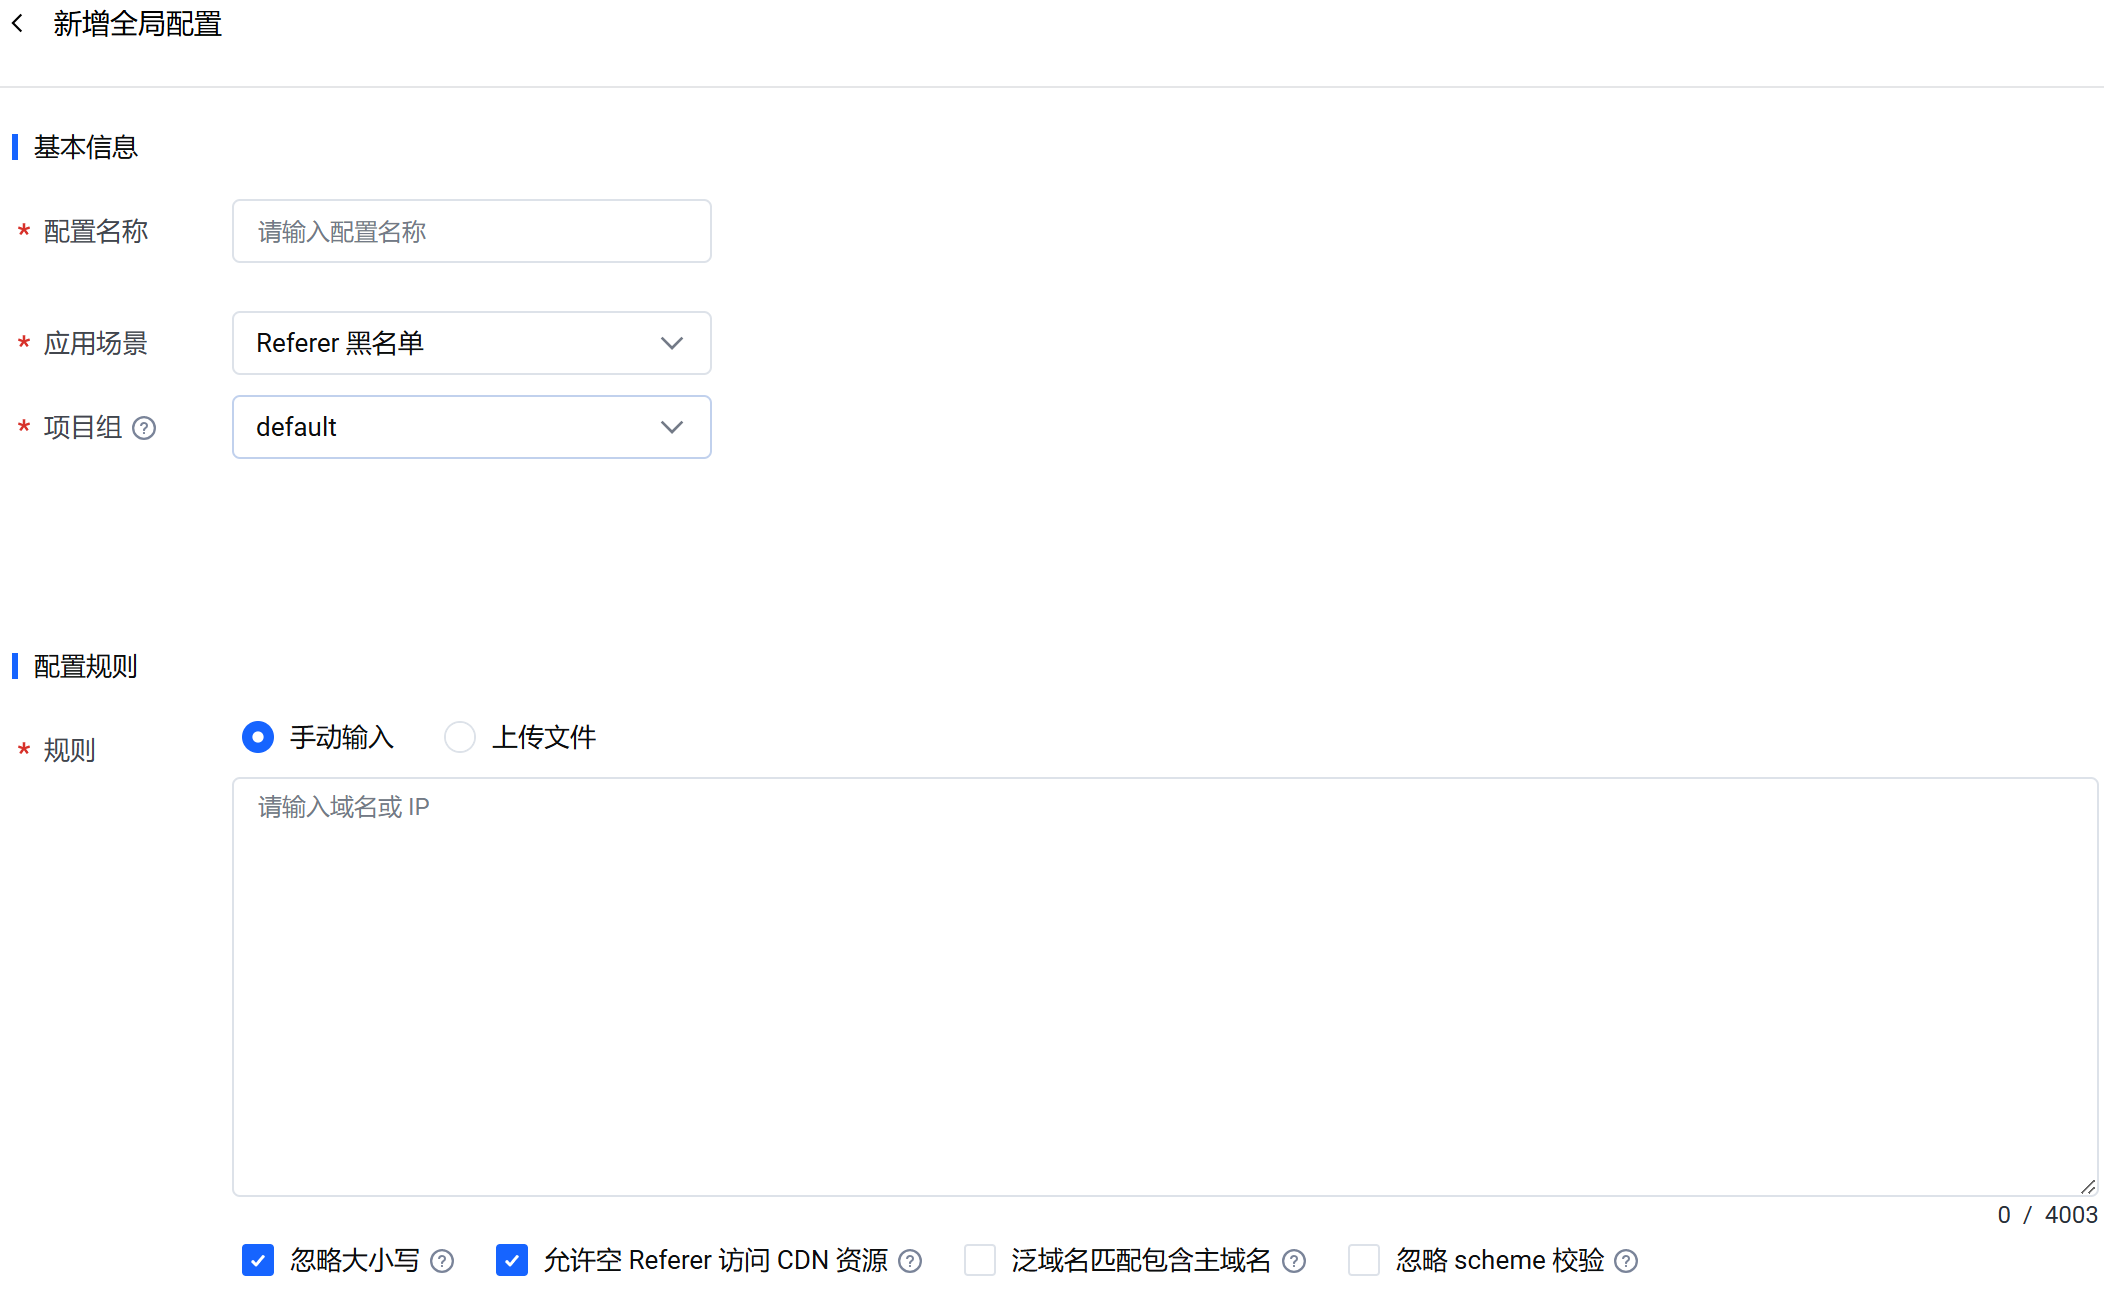Click the 请输入域名或 IP rule textarea
The image size is (2104, 1296).
[1164, 985]
